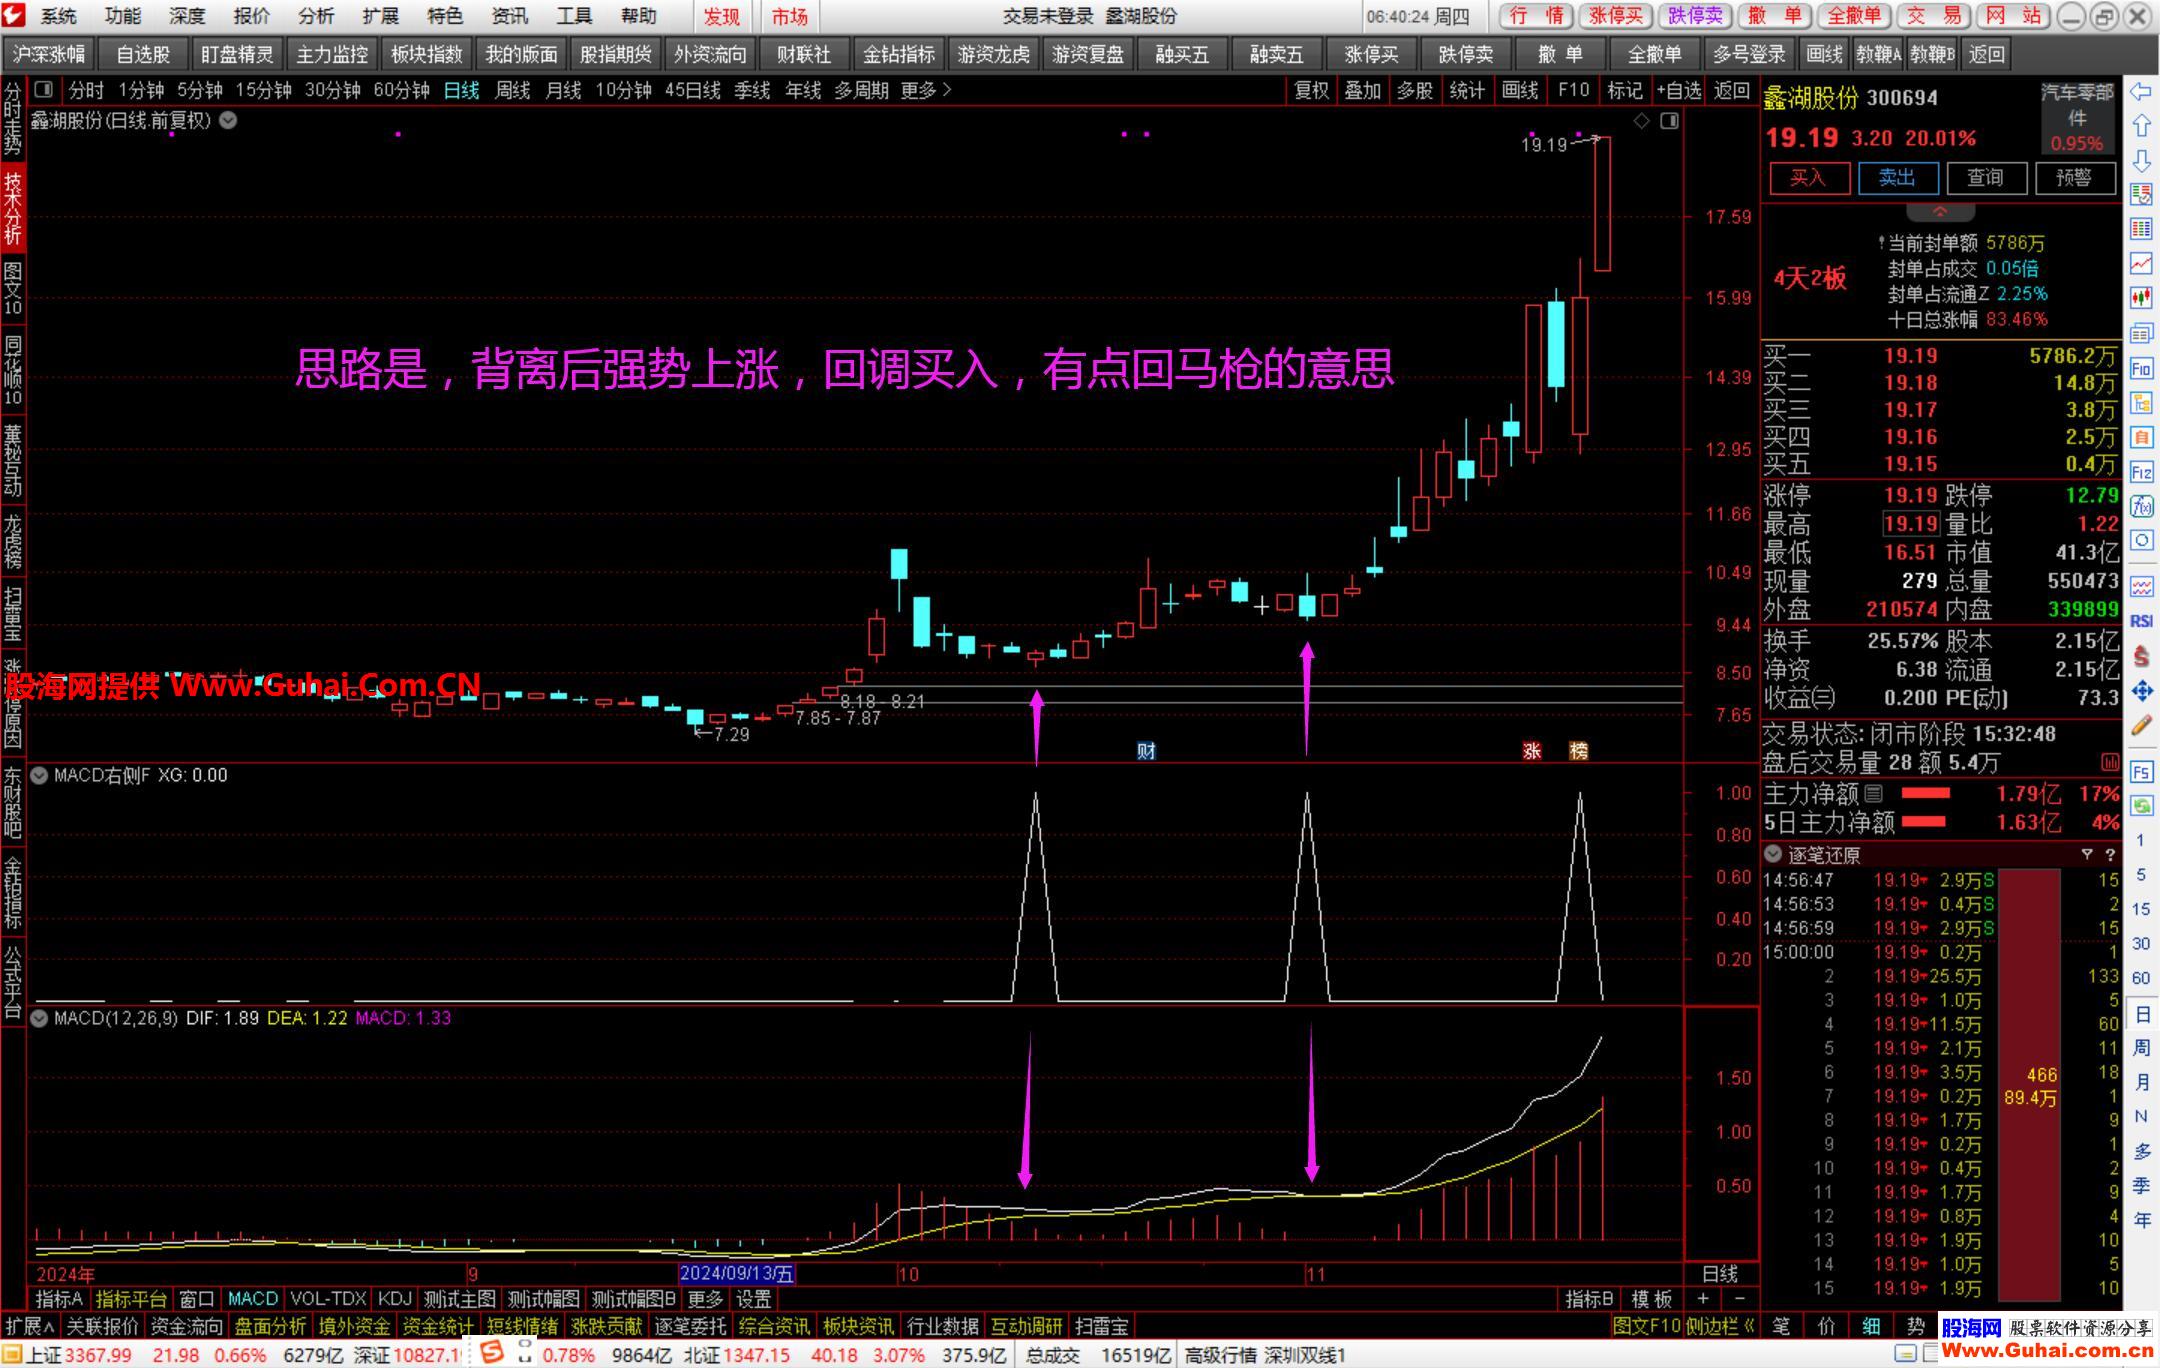Click the plus zoom button beside 模板
Image resolution: width=2160 pixels, height=1368 pixels.
tap(1703, 1298)
